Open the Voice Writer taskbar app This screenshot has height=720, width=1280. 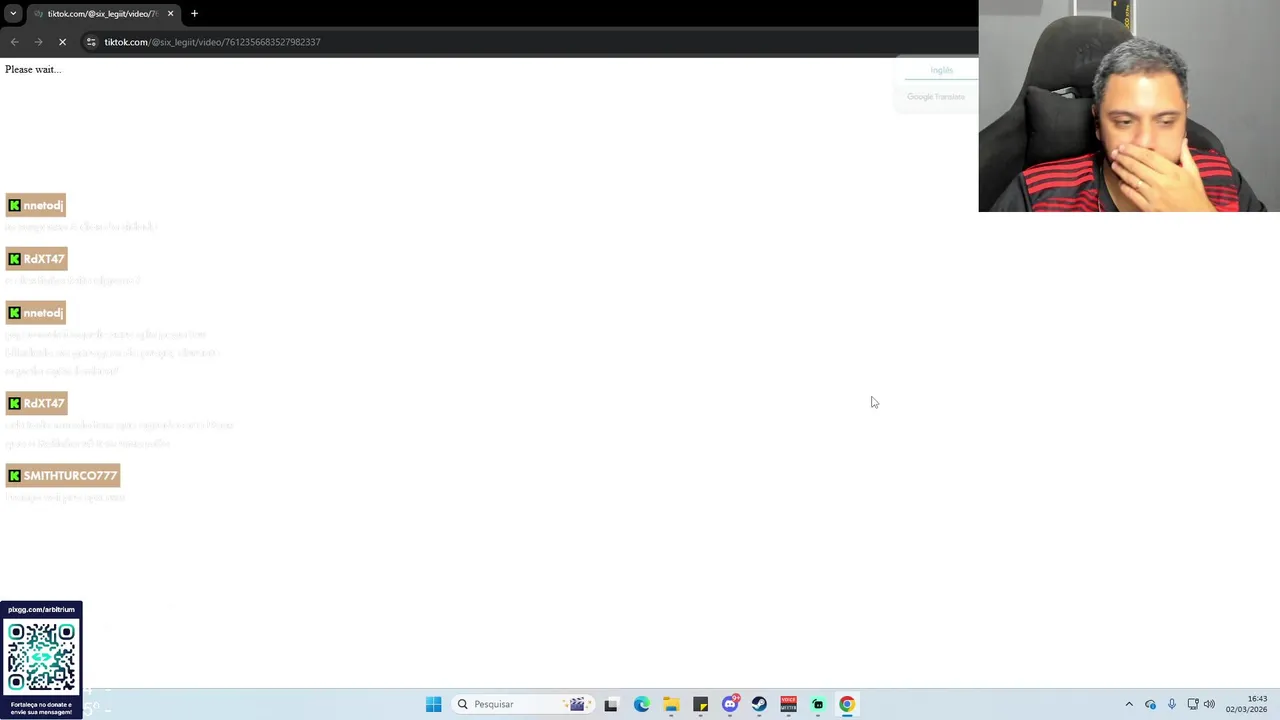tap(788, 704)
